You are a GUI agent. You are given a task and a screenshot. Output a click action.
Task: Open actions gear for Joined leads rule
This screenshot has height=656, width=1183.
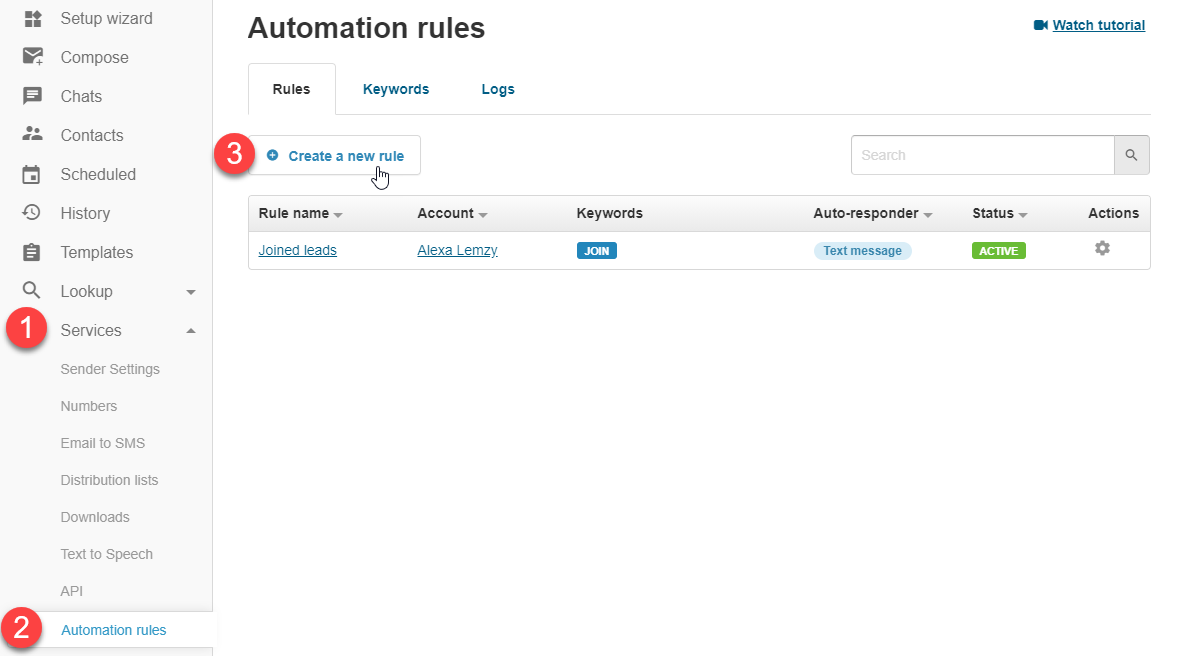[x=1102, y=248]
